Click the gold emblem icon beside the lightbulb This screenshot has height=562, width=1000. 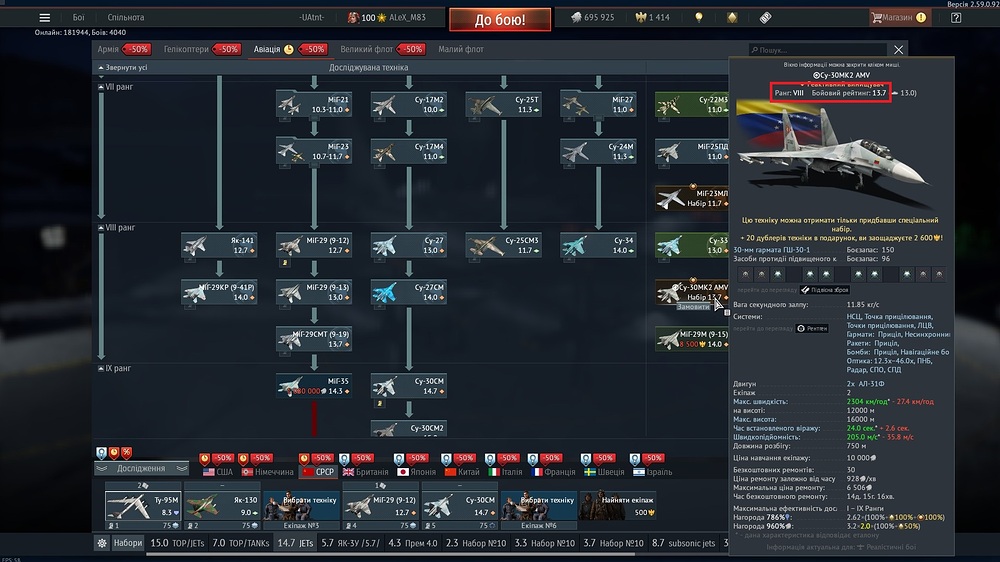732,18
